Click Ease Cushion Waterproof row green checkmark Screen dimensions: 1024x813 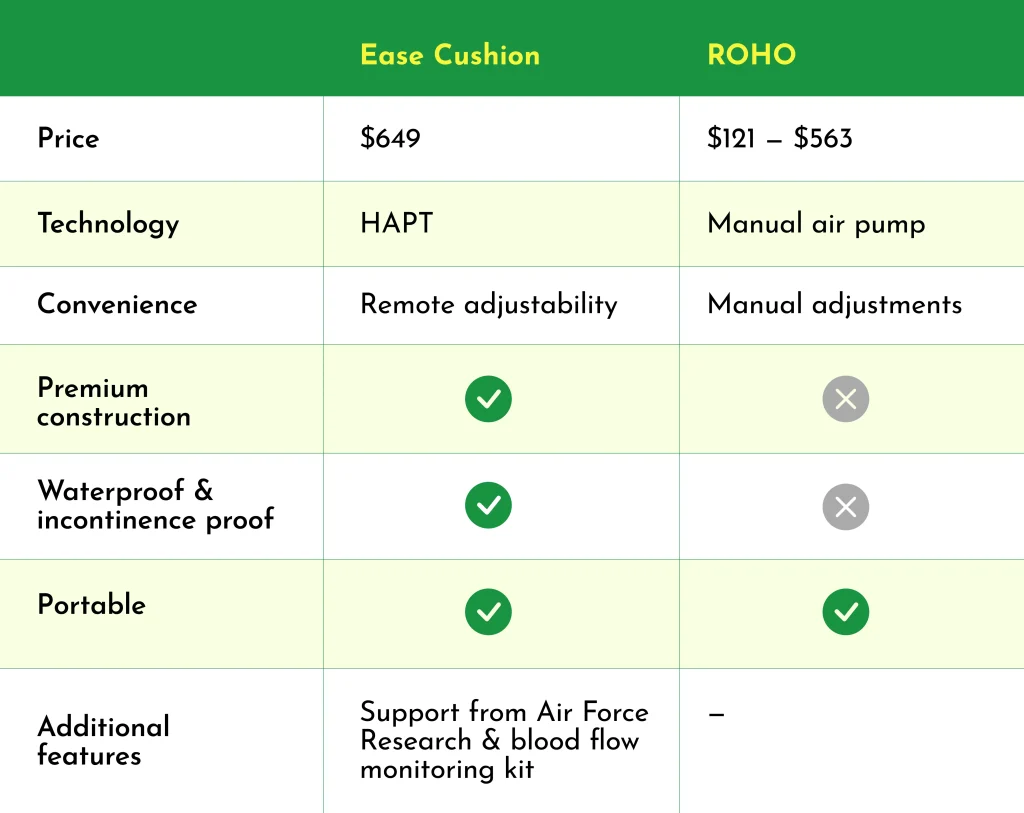click(x=488, y=506)
